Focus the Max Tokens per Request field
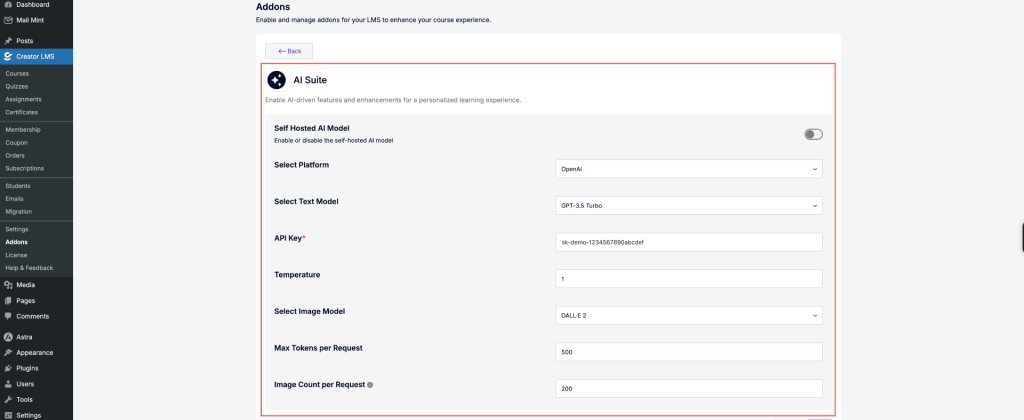This screenshot has width=1024, height=420. click(x=689, y=352)
